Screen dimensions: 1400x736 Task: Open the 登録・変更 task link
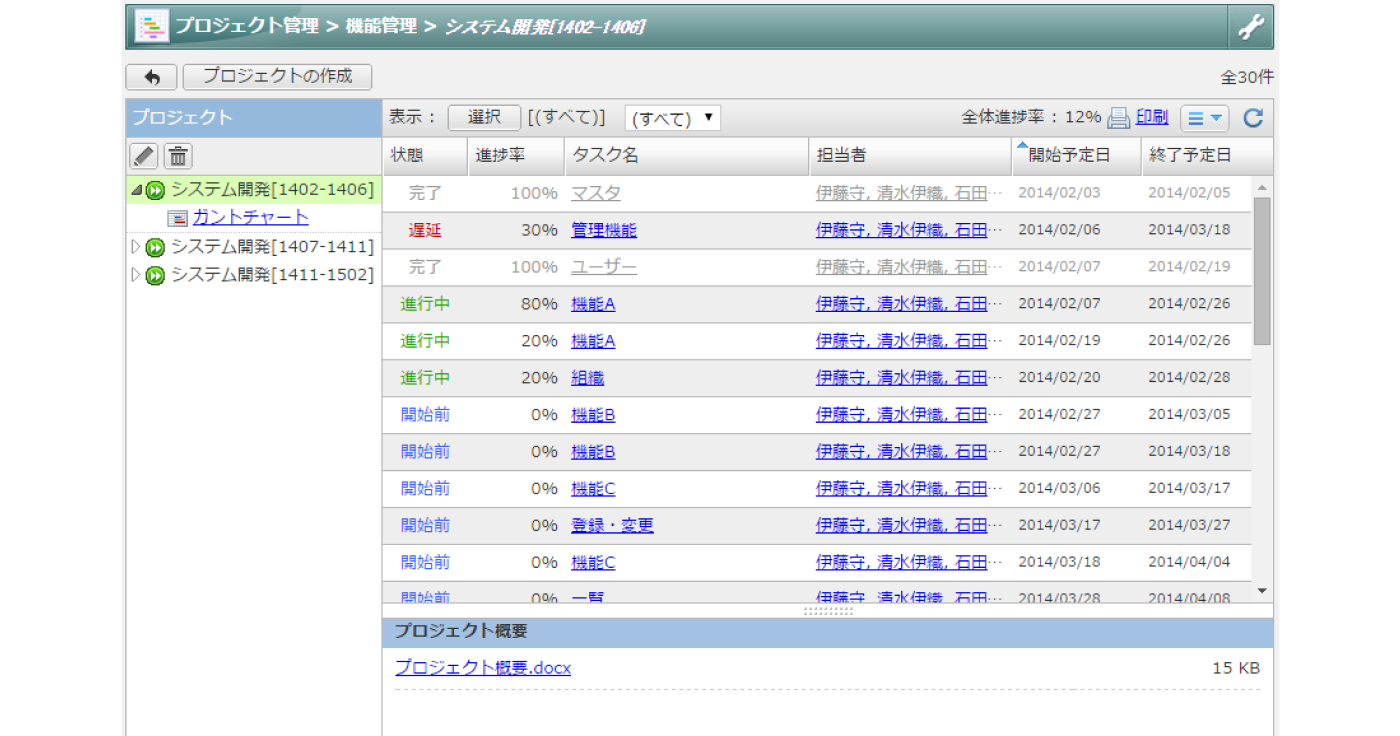click(x=612, y=525)
